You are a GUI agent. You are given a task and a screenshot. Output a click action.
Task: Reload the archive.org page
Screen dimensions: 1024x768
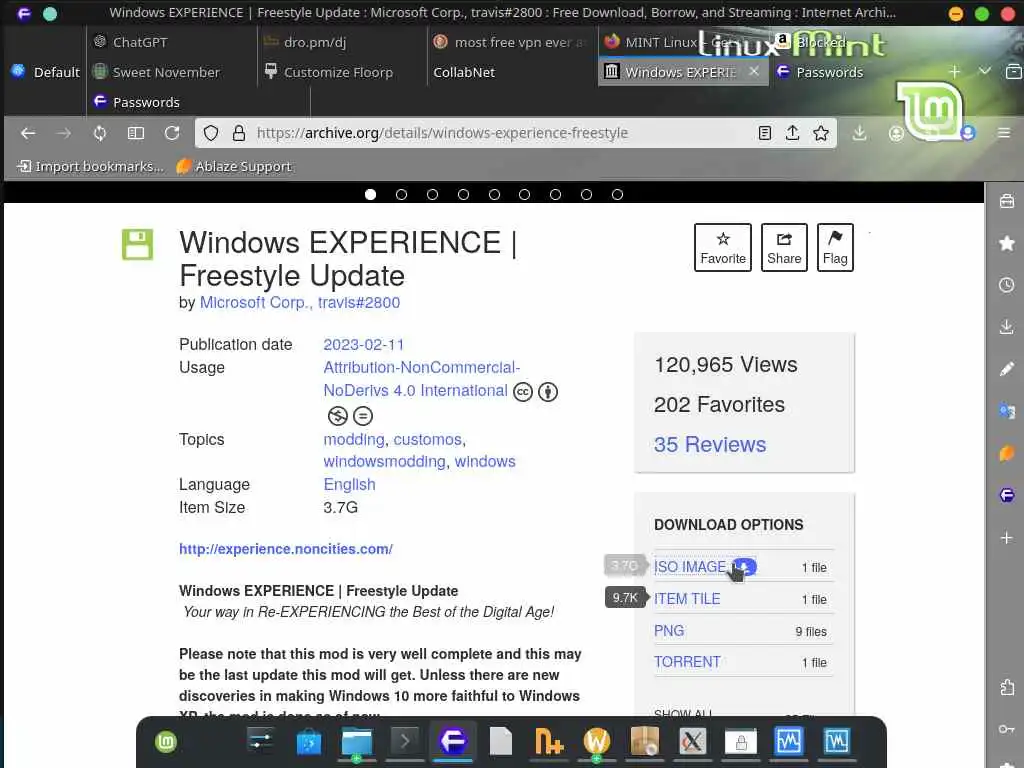172,133
